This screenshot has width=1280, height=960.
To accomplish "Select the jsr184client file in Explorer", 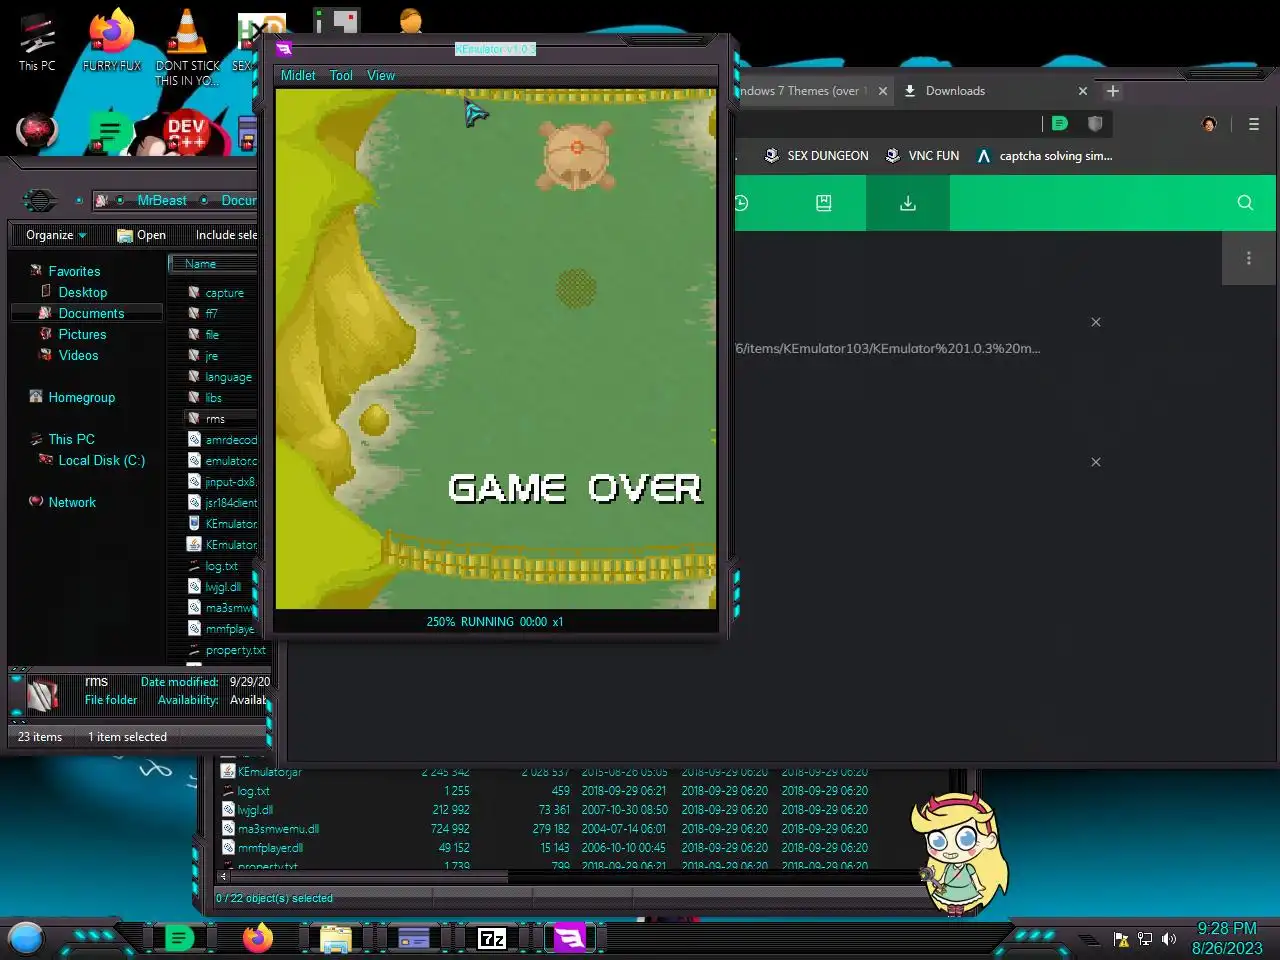I will [x=230, y=503].
